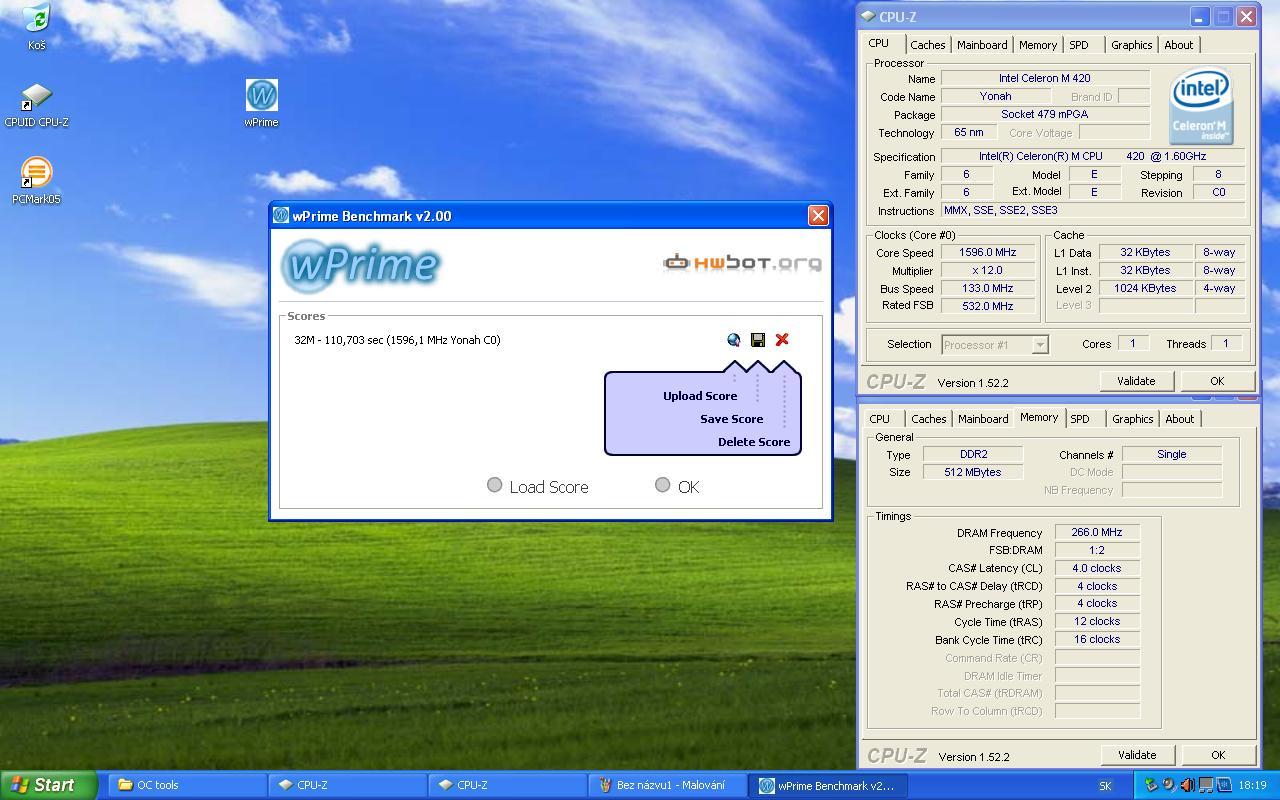Switch to Bez názvu1 - Malování taskbar item

667,785
